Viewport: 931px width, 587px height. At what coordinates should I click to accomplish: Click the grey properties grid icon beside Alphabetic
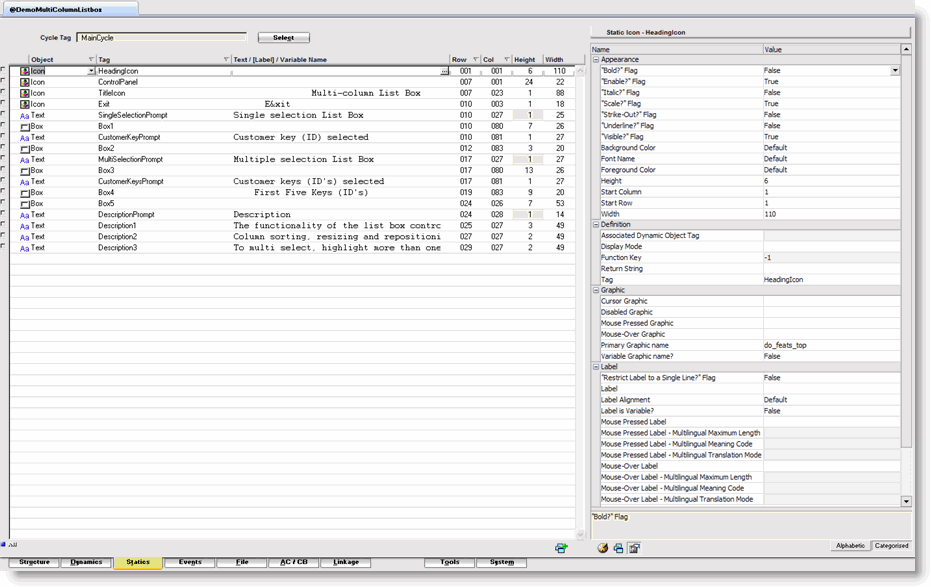(634, 548)
